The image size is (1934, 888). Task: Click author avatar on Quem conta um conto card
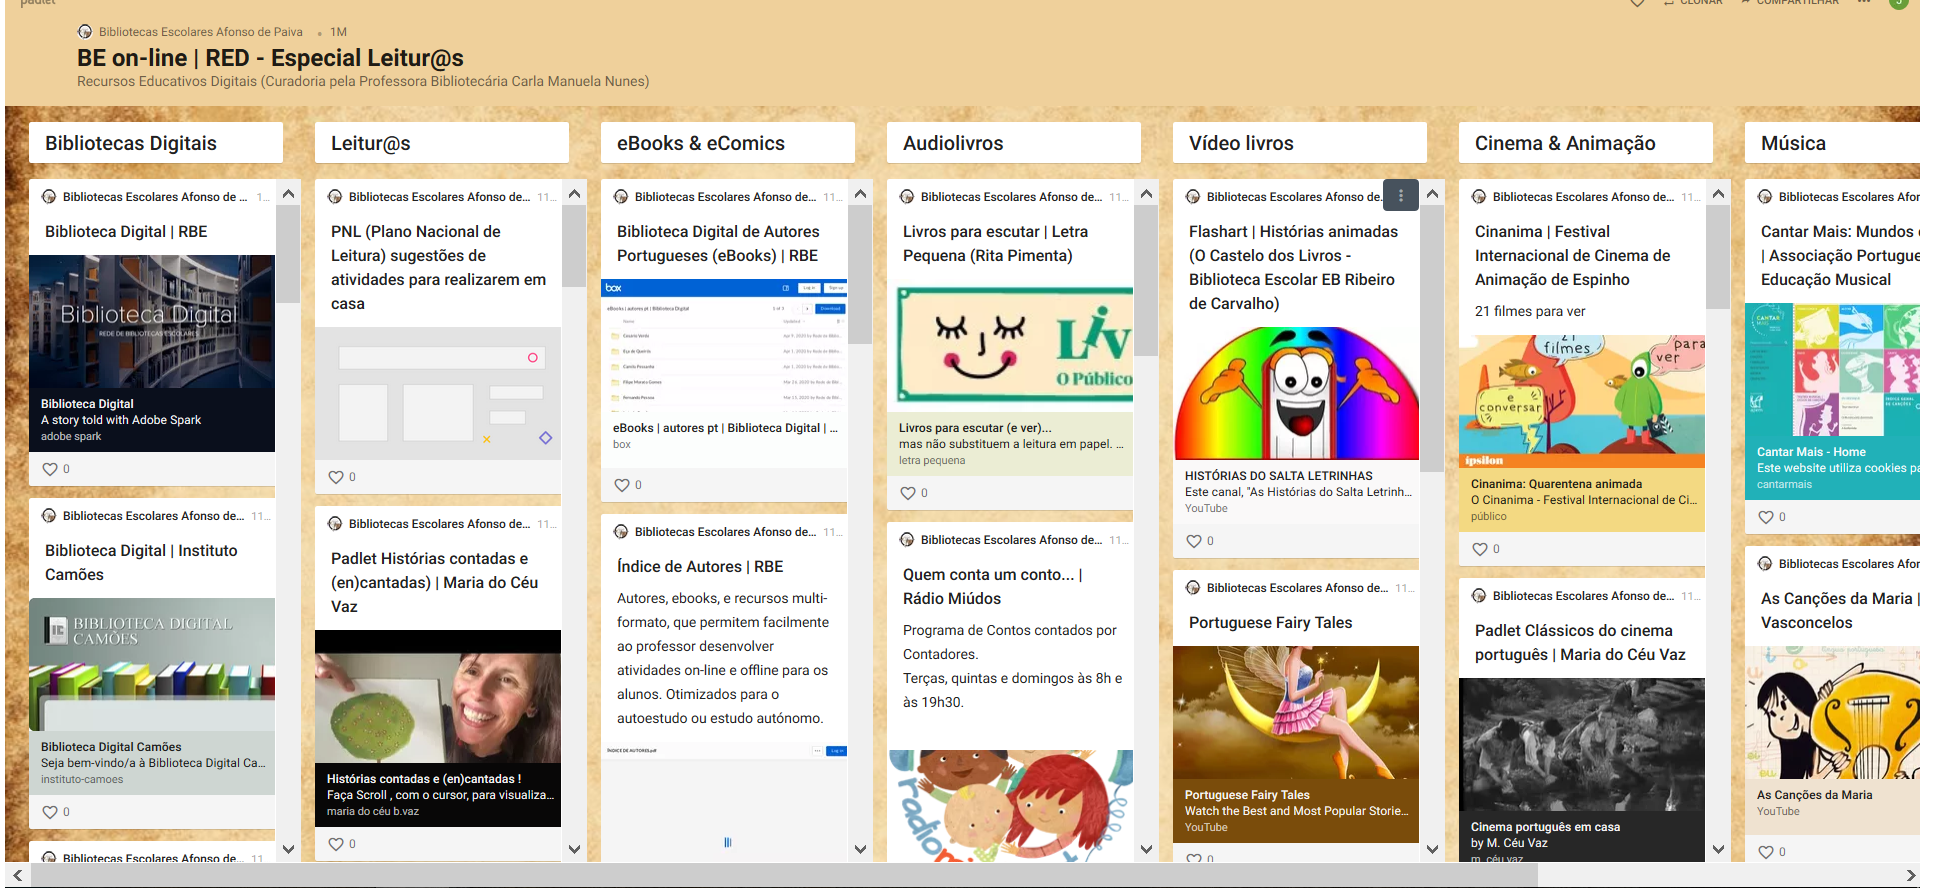coord(907,540)
